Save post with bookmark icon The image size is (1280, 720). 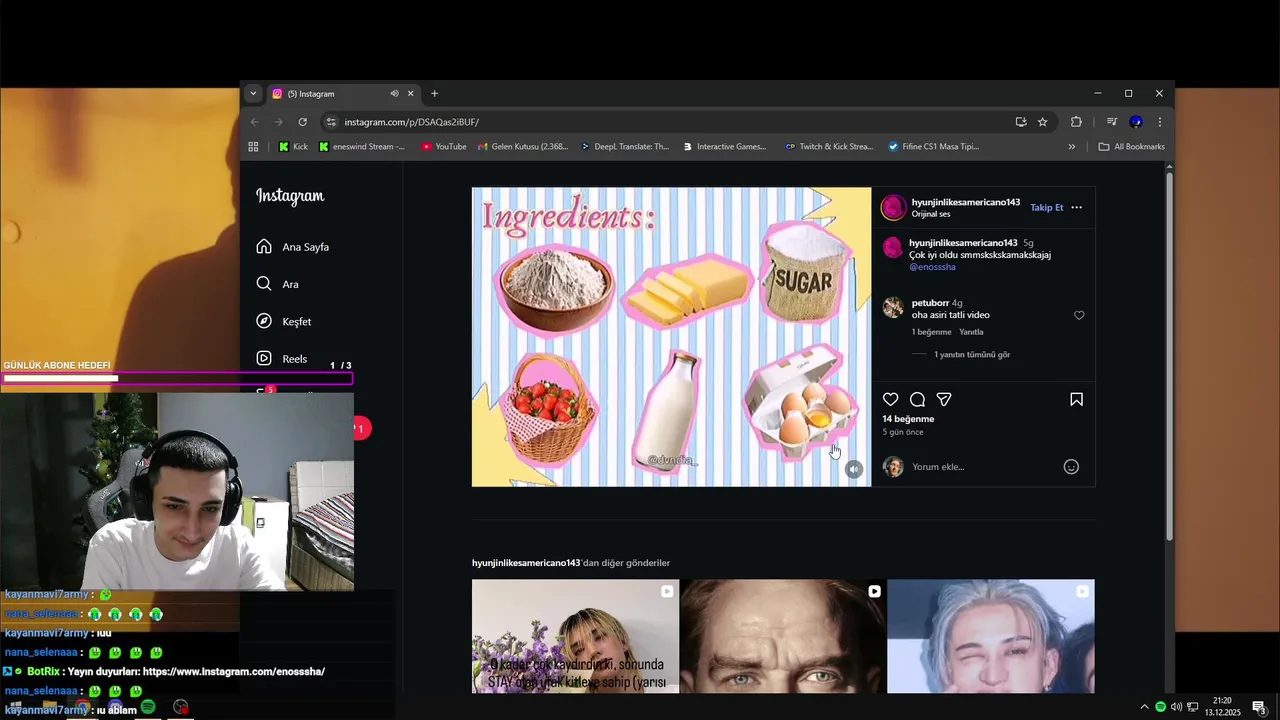(x=1076, y=399)
